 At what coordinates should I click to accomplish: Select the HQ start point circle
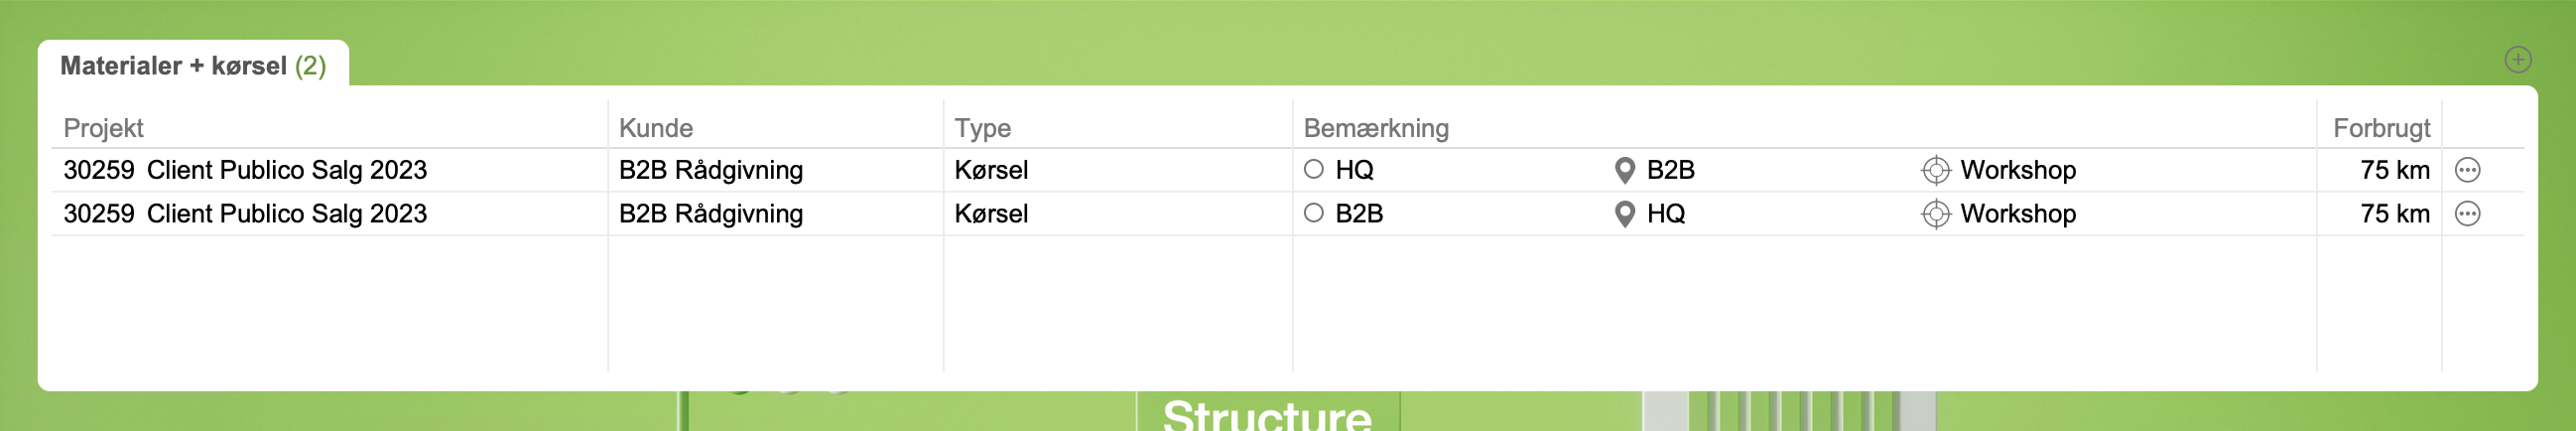point(1313,169)
